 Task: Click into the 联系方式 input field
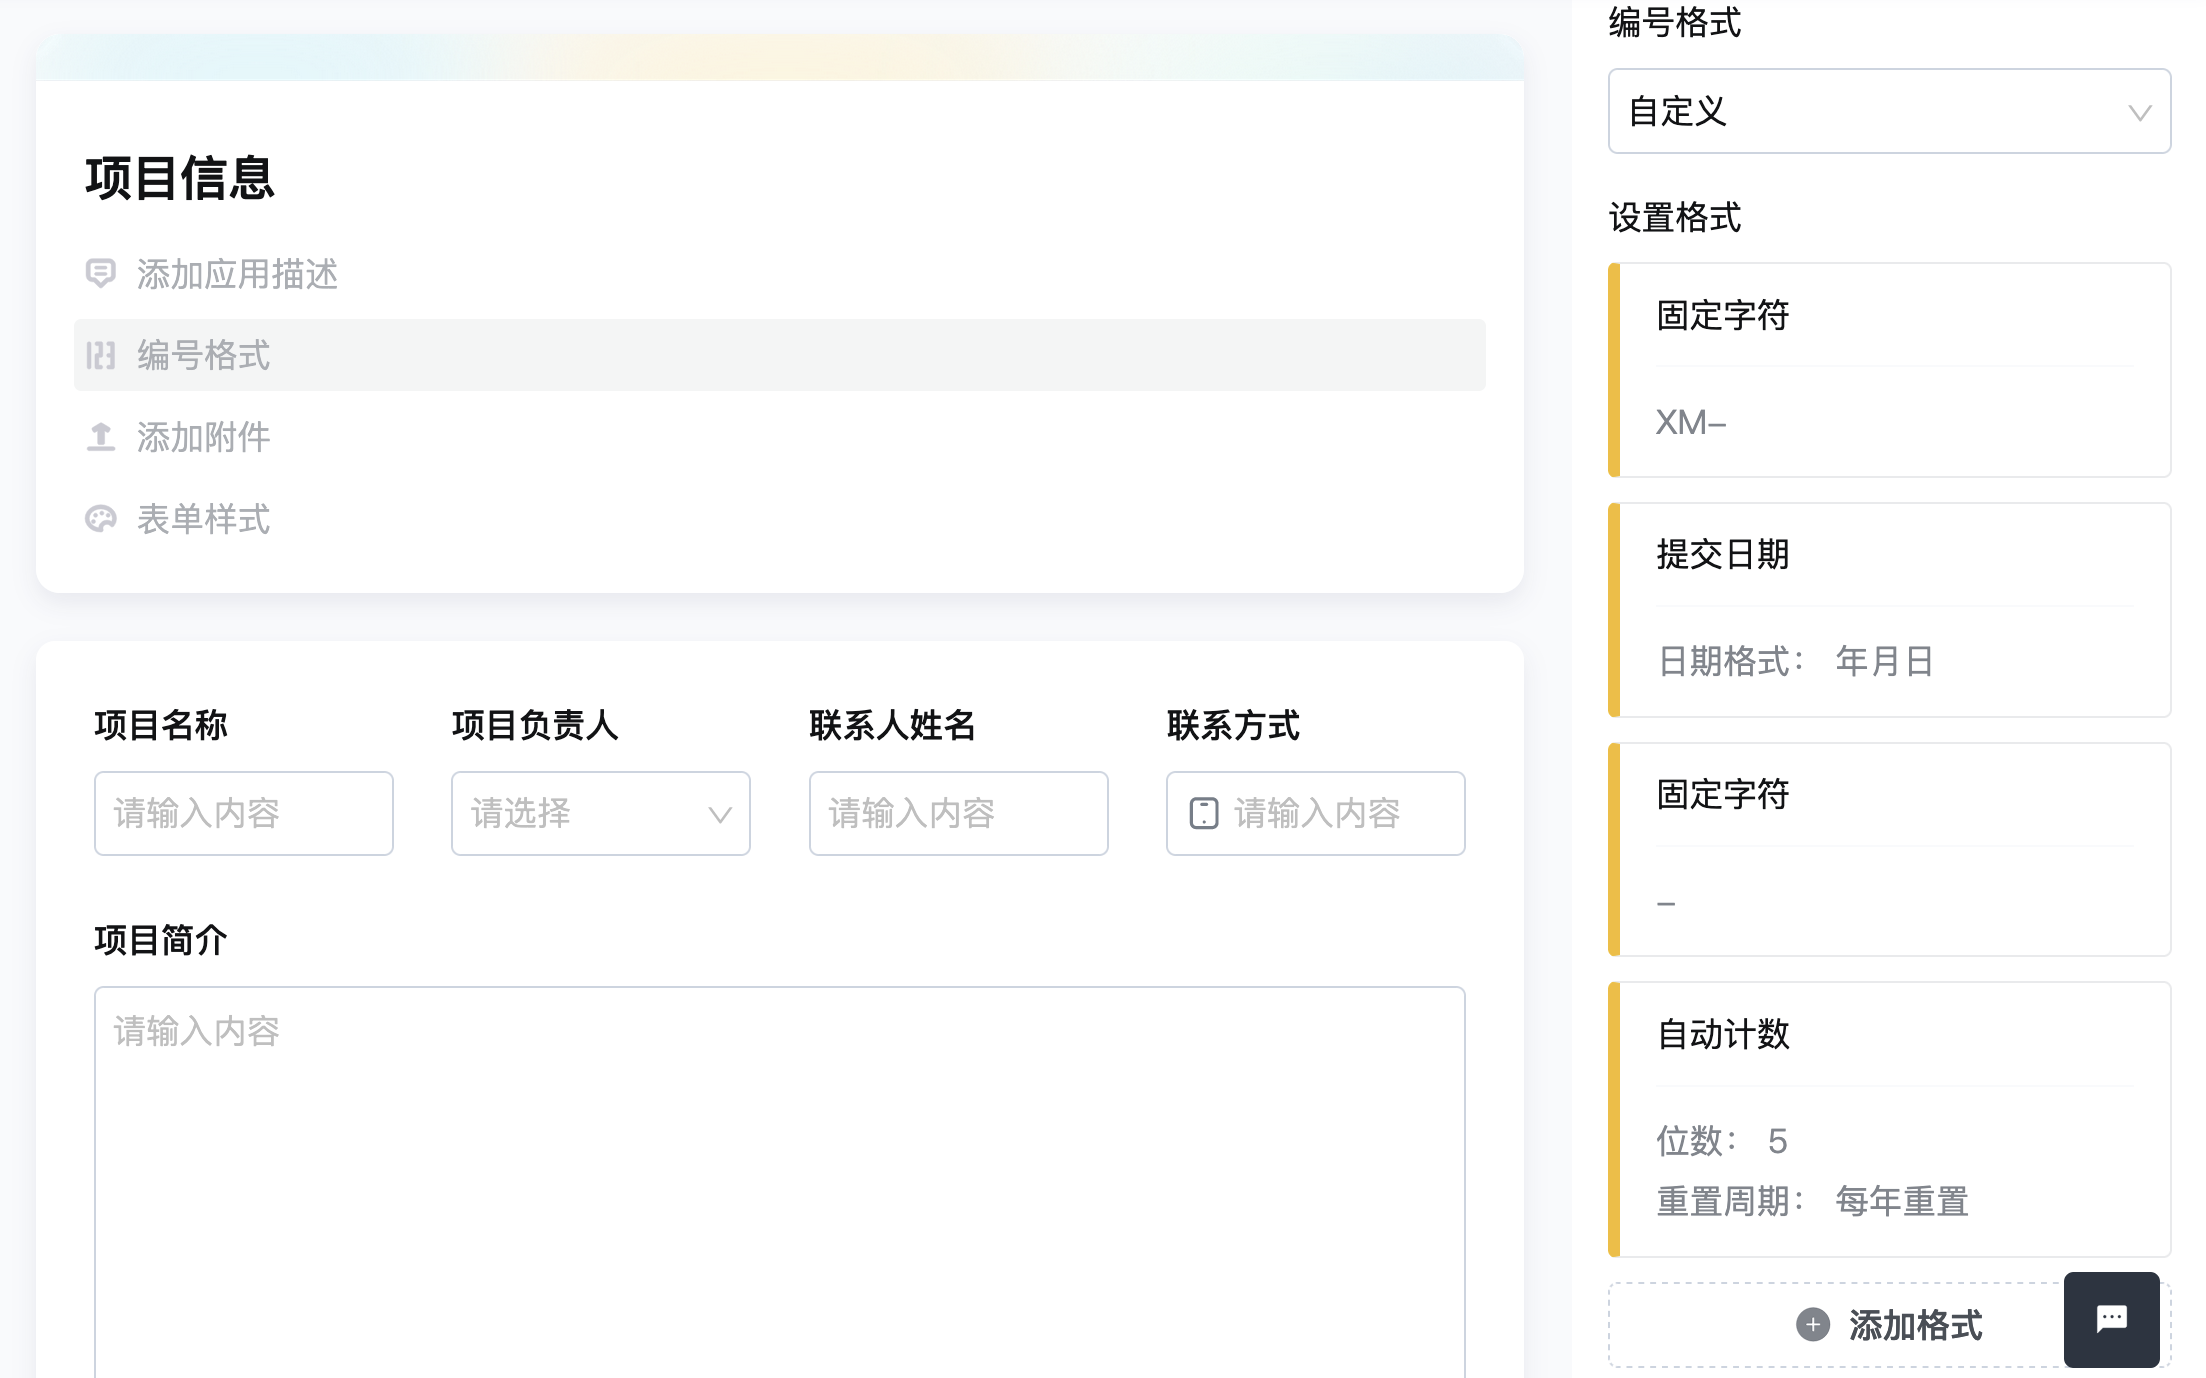tap(1315, 813)
